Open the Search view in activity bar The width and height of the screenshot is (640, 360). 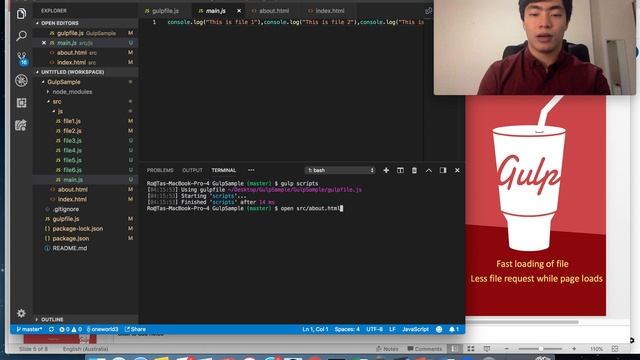21,36
